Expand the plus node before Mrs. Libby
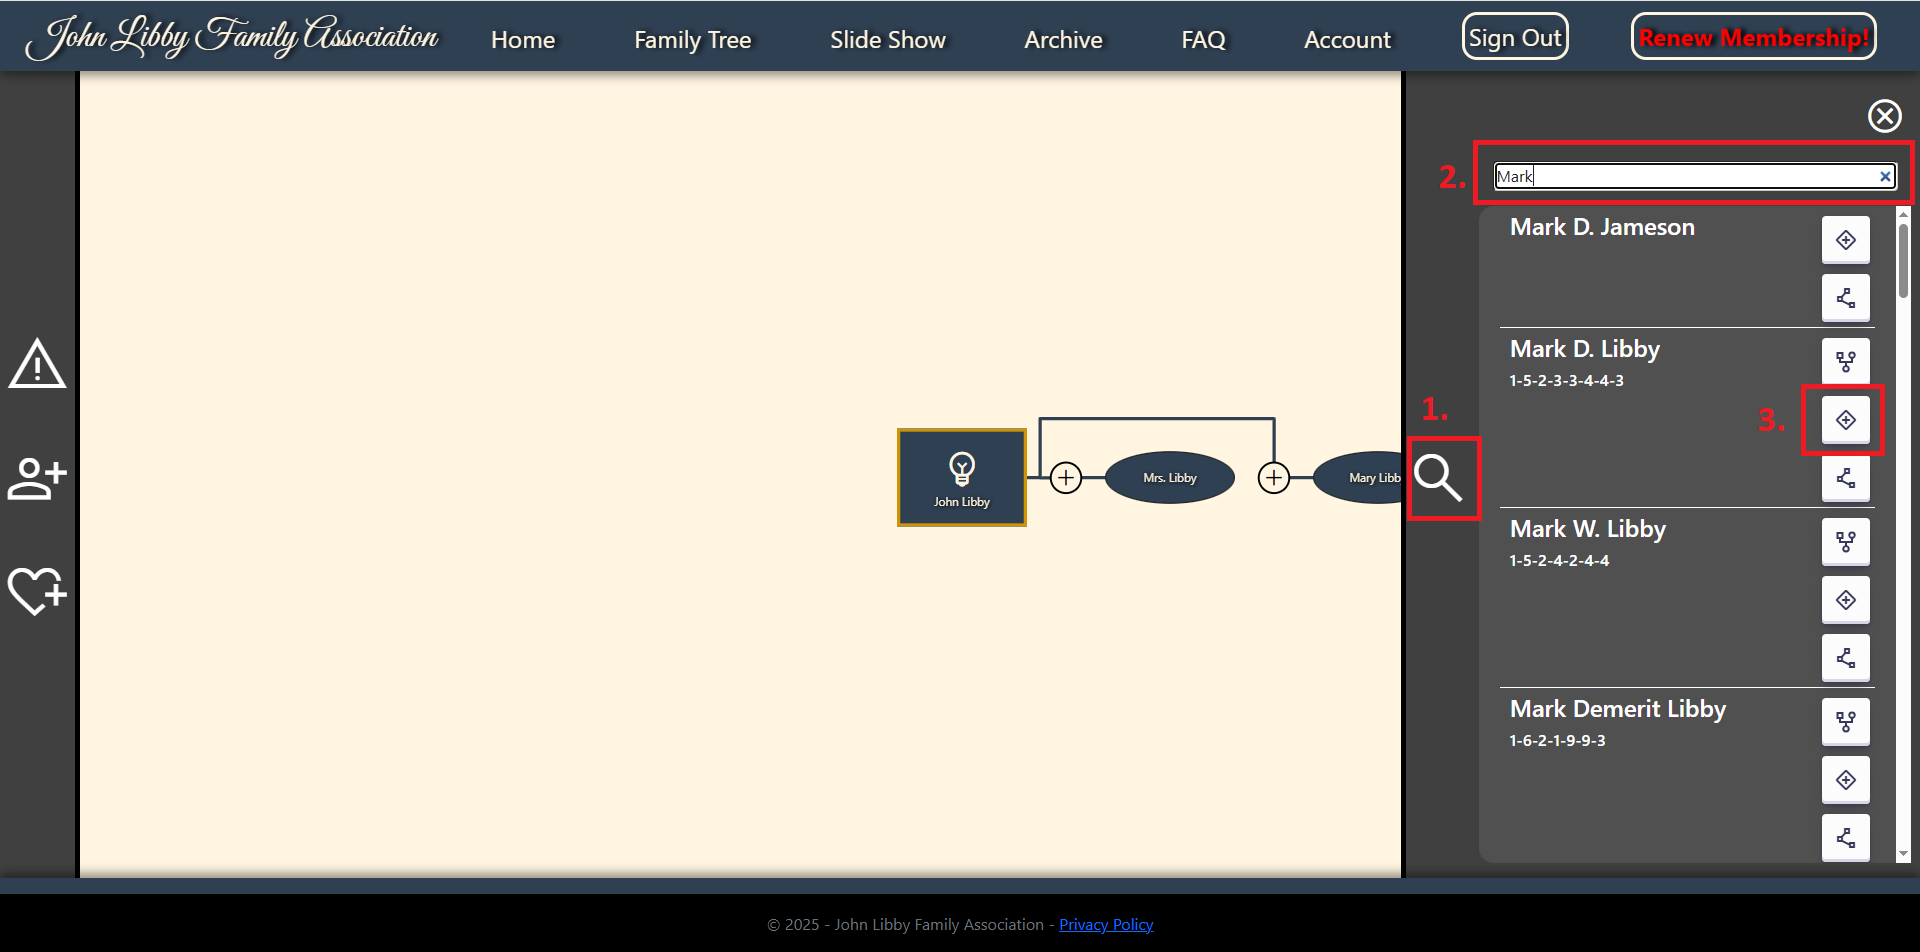This screenshot has width=1920, height=952. [x=1066, y=478]
